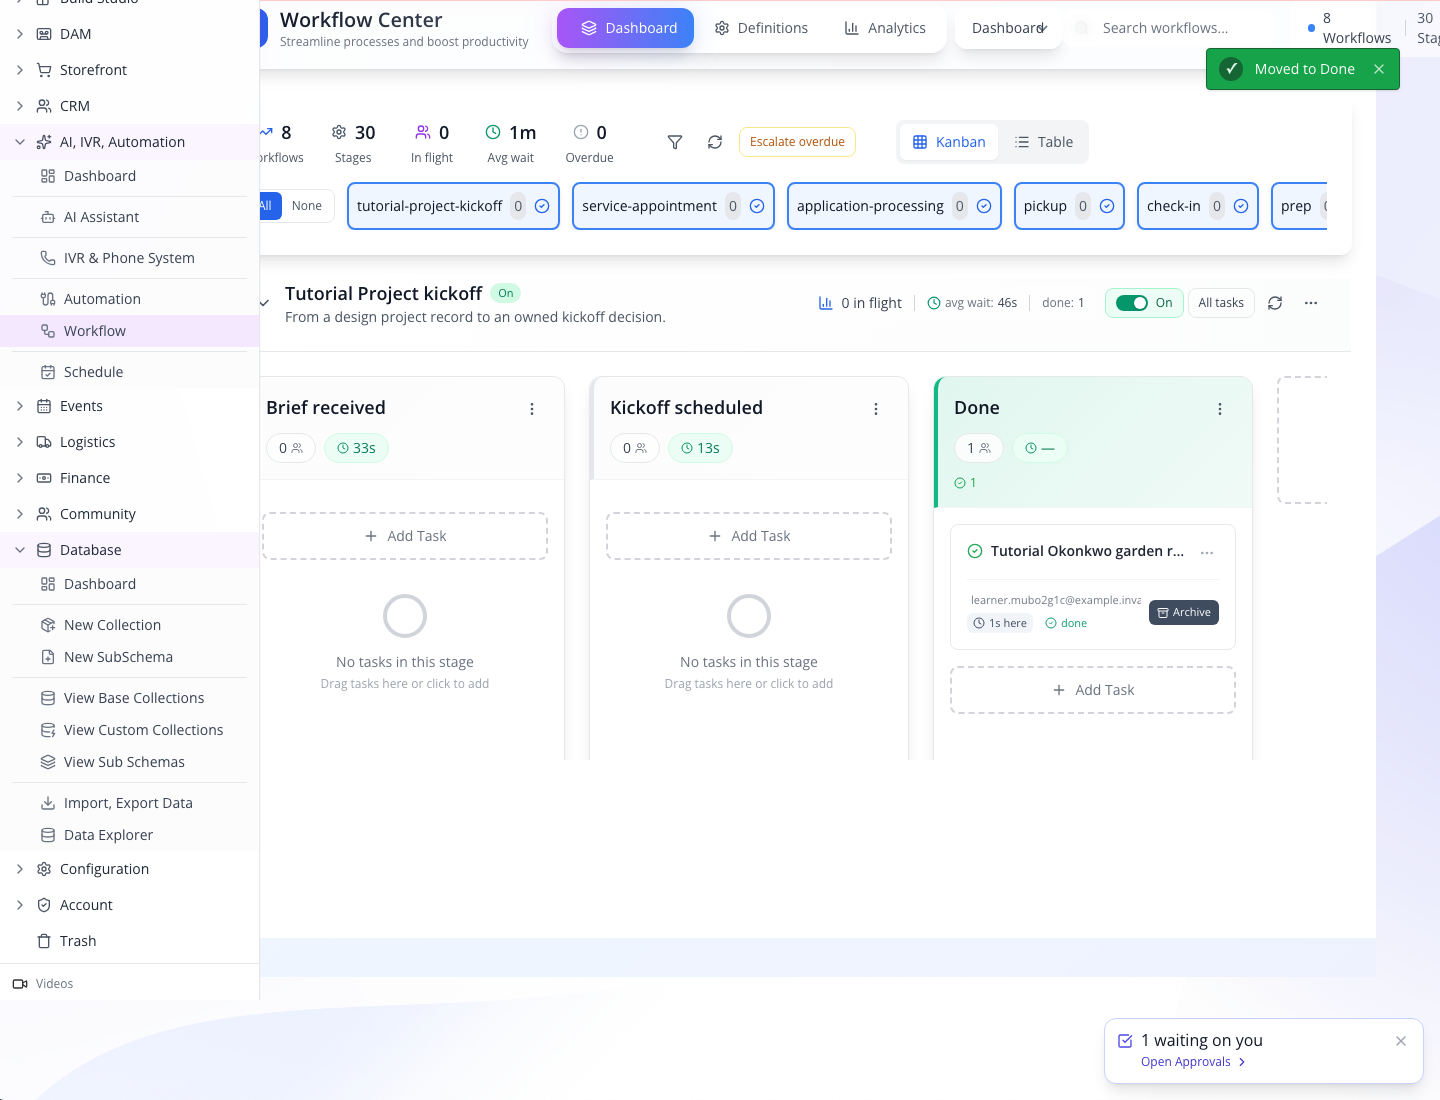Open the Tutorial Okonkwo garden task card
The image size is (1440, 1100).
(1093, 587)
